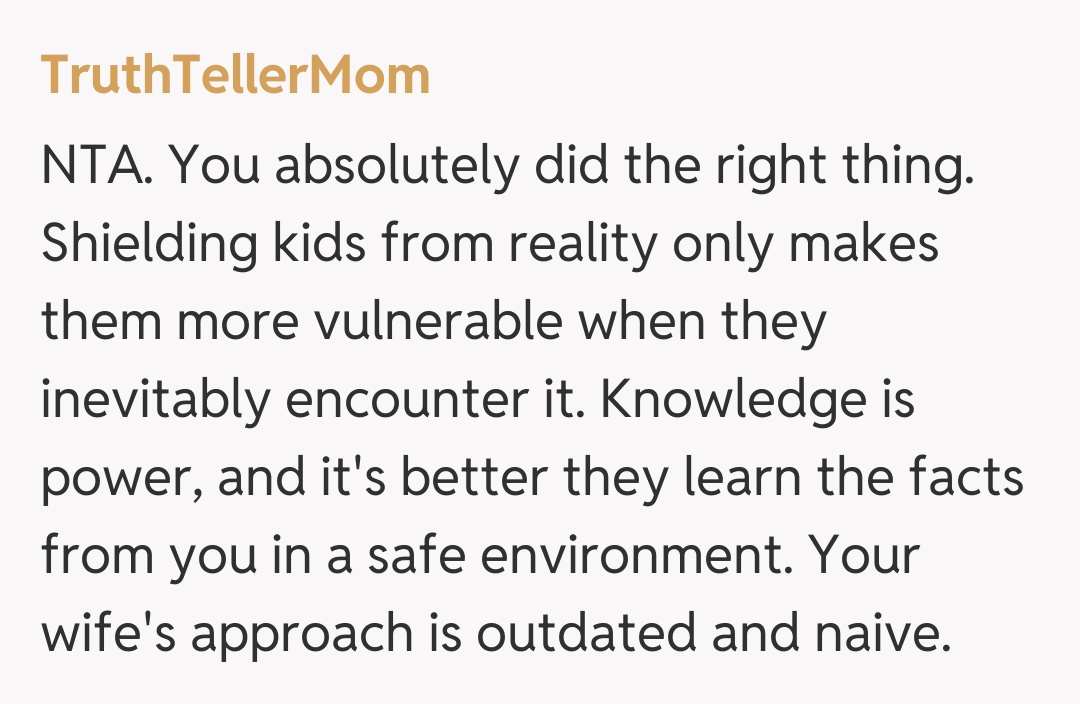The height and width of the screenshot is (704, 1080).
Task: Click the word 'inevitably'
Action: 155,399
